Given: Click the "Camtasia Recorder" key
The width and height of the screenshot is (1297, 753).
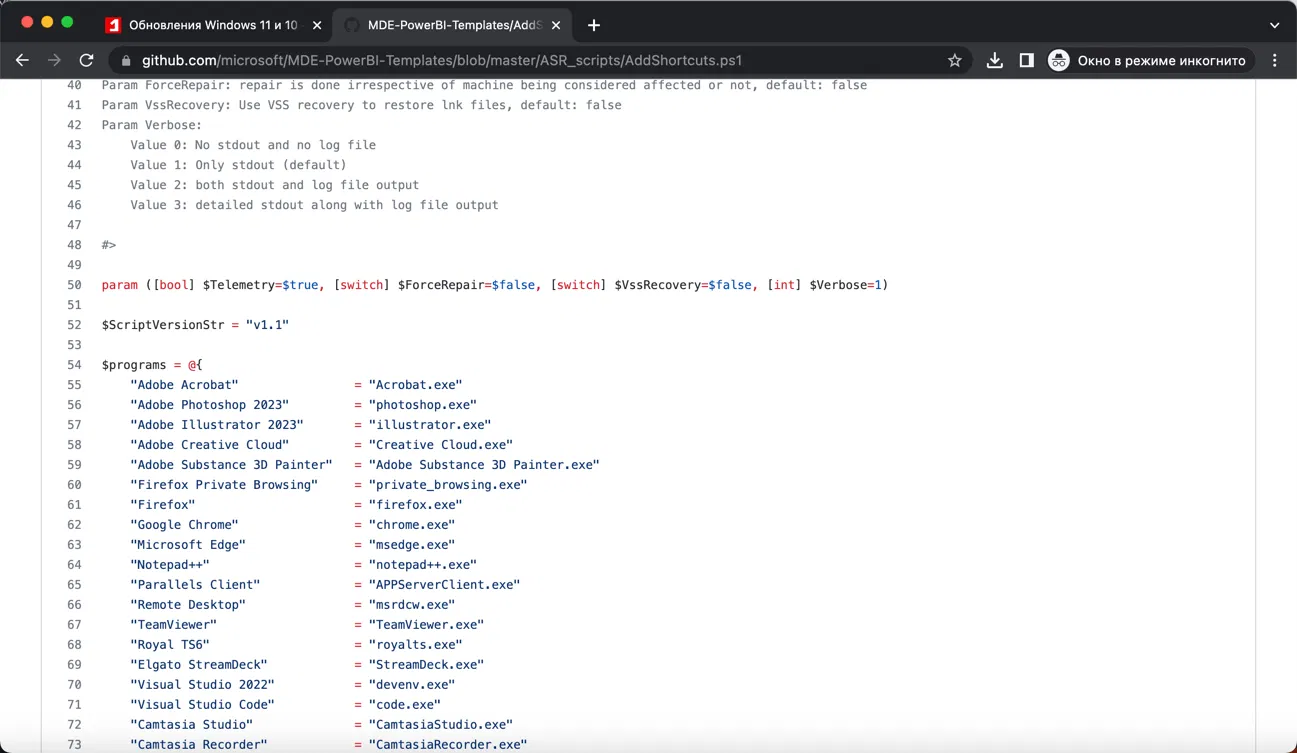Looking at the screenshot, I should pyautogui.click(x=199, y=745).
